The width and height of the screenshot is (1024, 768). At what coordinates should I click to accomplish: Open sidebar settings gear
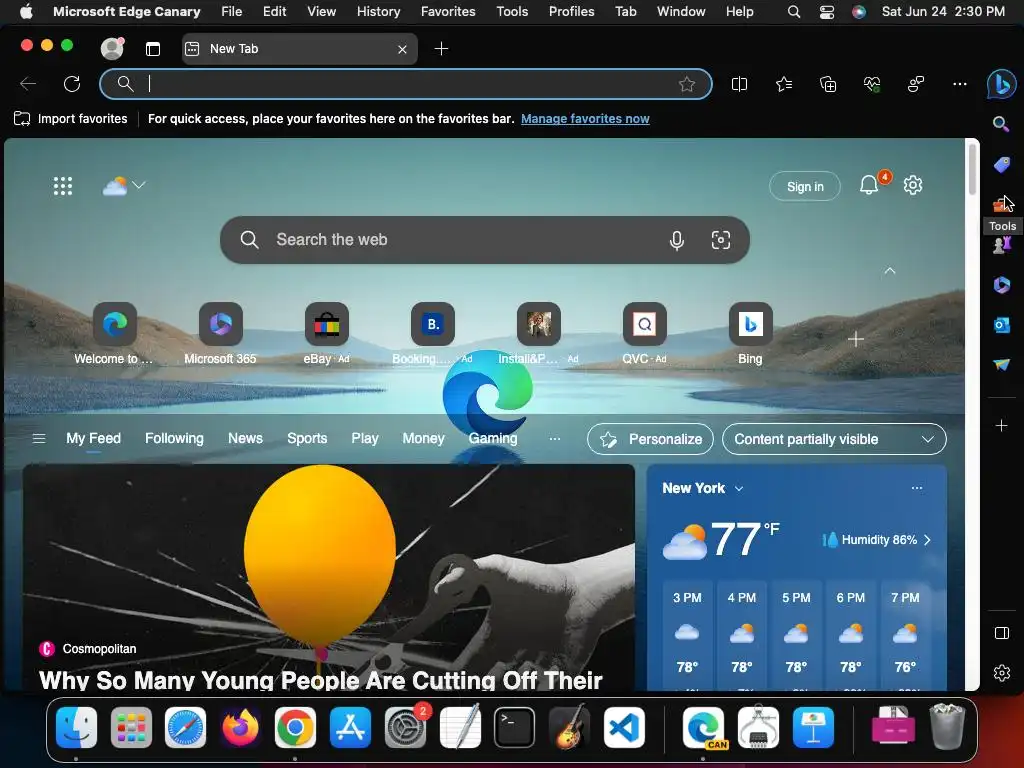[1001, 673]
